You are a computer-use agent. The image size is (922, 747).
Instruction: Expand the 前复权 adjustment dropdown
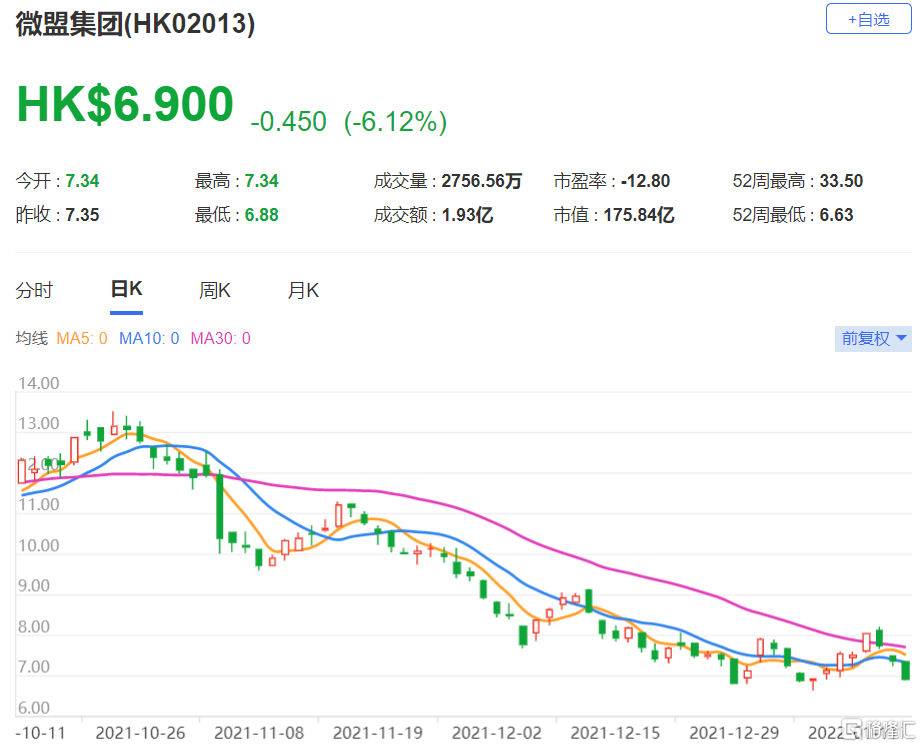click(x=873, y=339)
